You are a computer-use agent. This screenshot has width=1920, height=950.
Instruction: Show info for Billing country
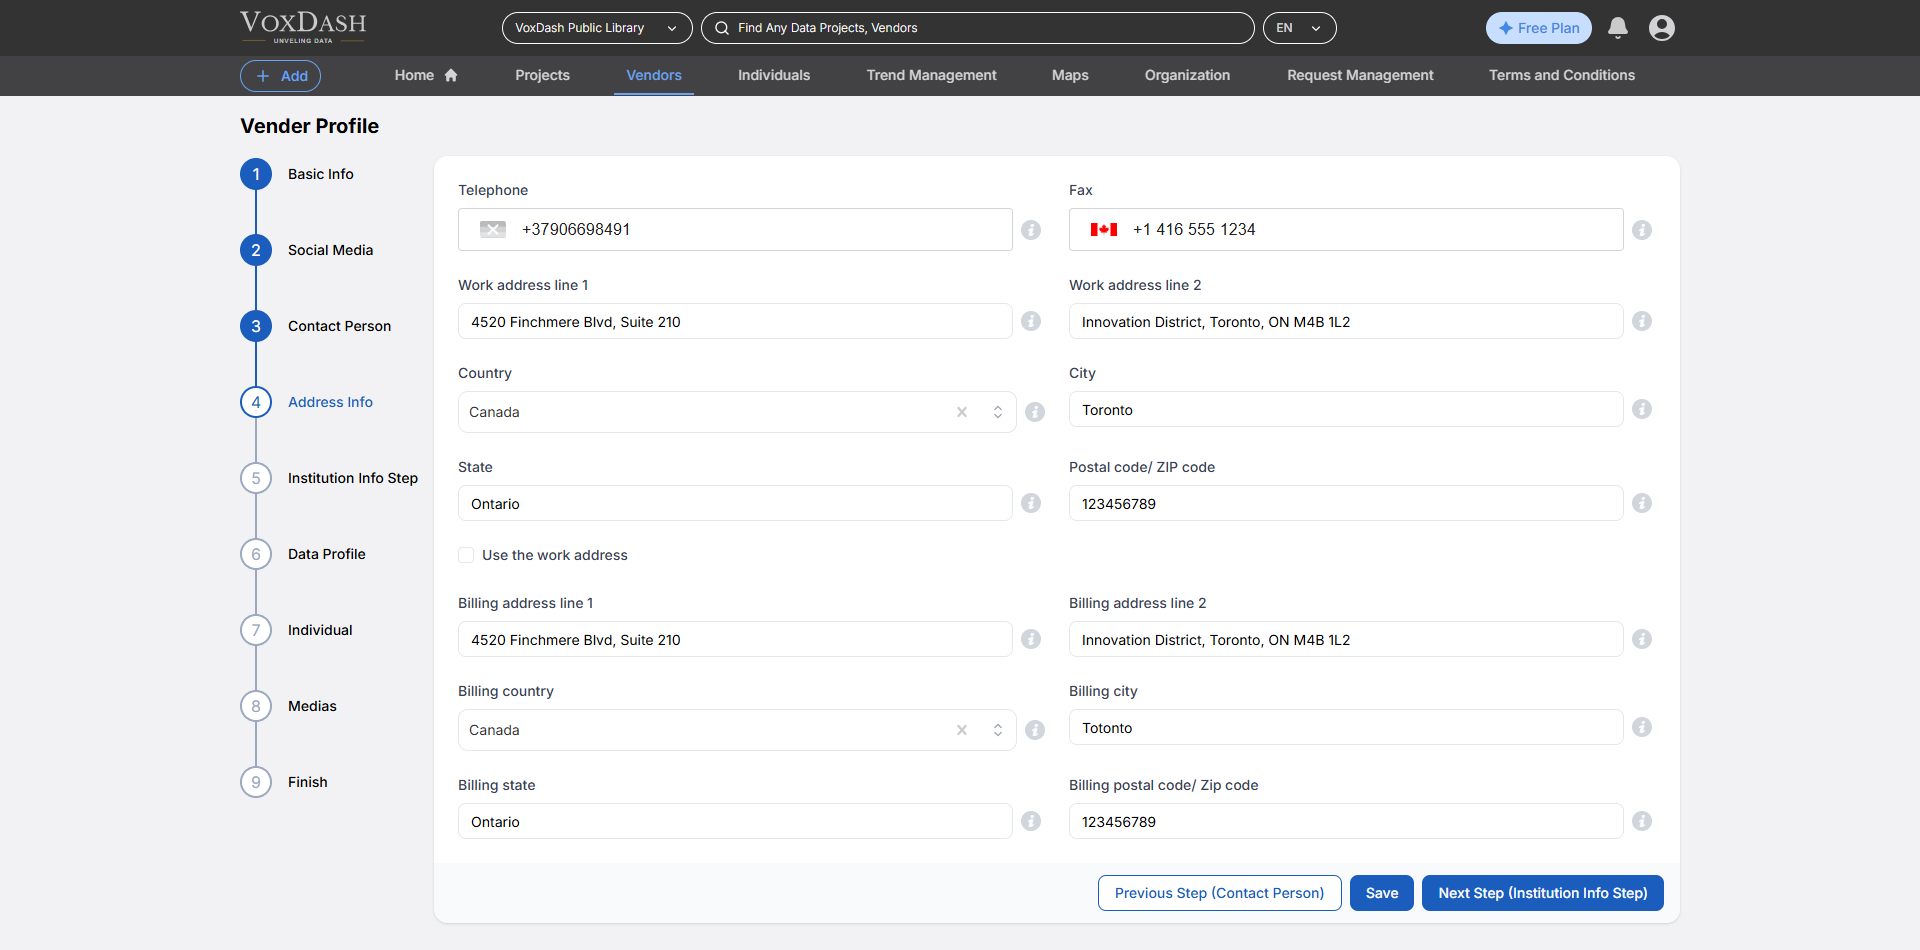coord(1035,730)
